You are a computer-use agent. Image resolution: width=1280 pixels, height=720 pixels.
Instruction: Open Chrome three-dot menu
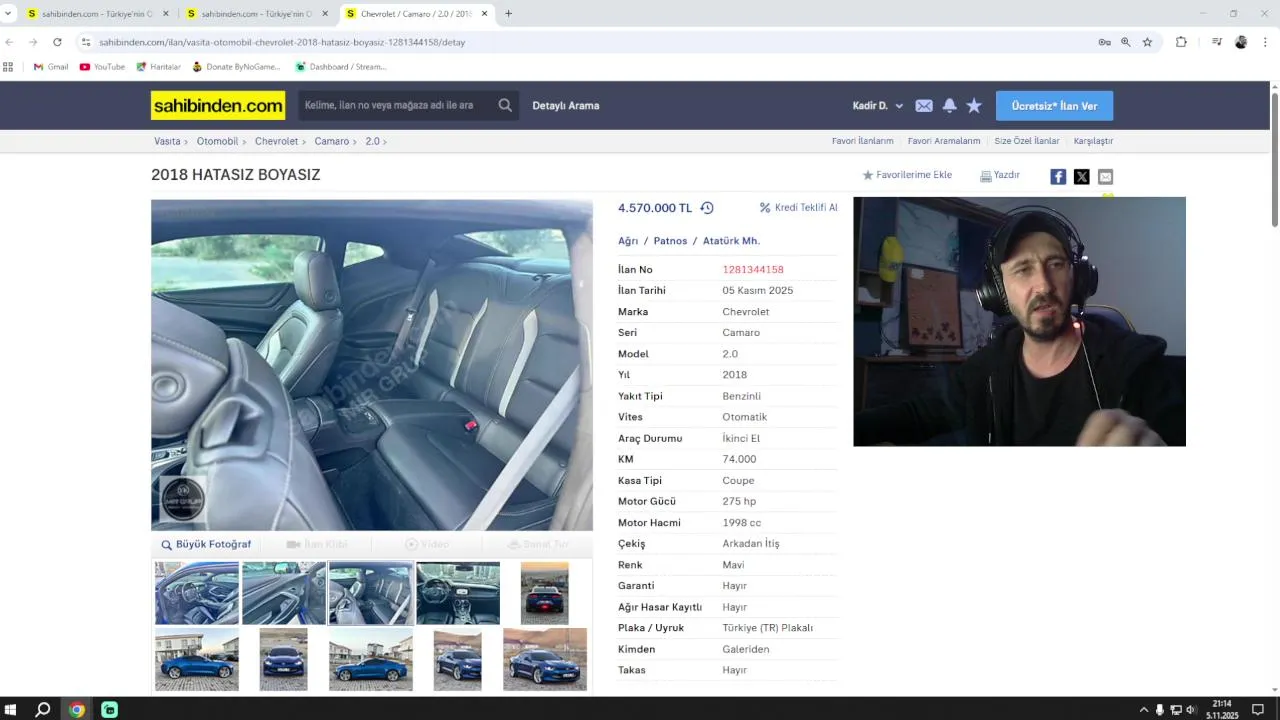[1265, 42]
